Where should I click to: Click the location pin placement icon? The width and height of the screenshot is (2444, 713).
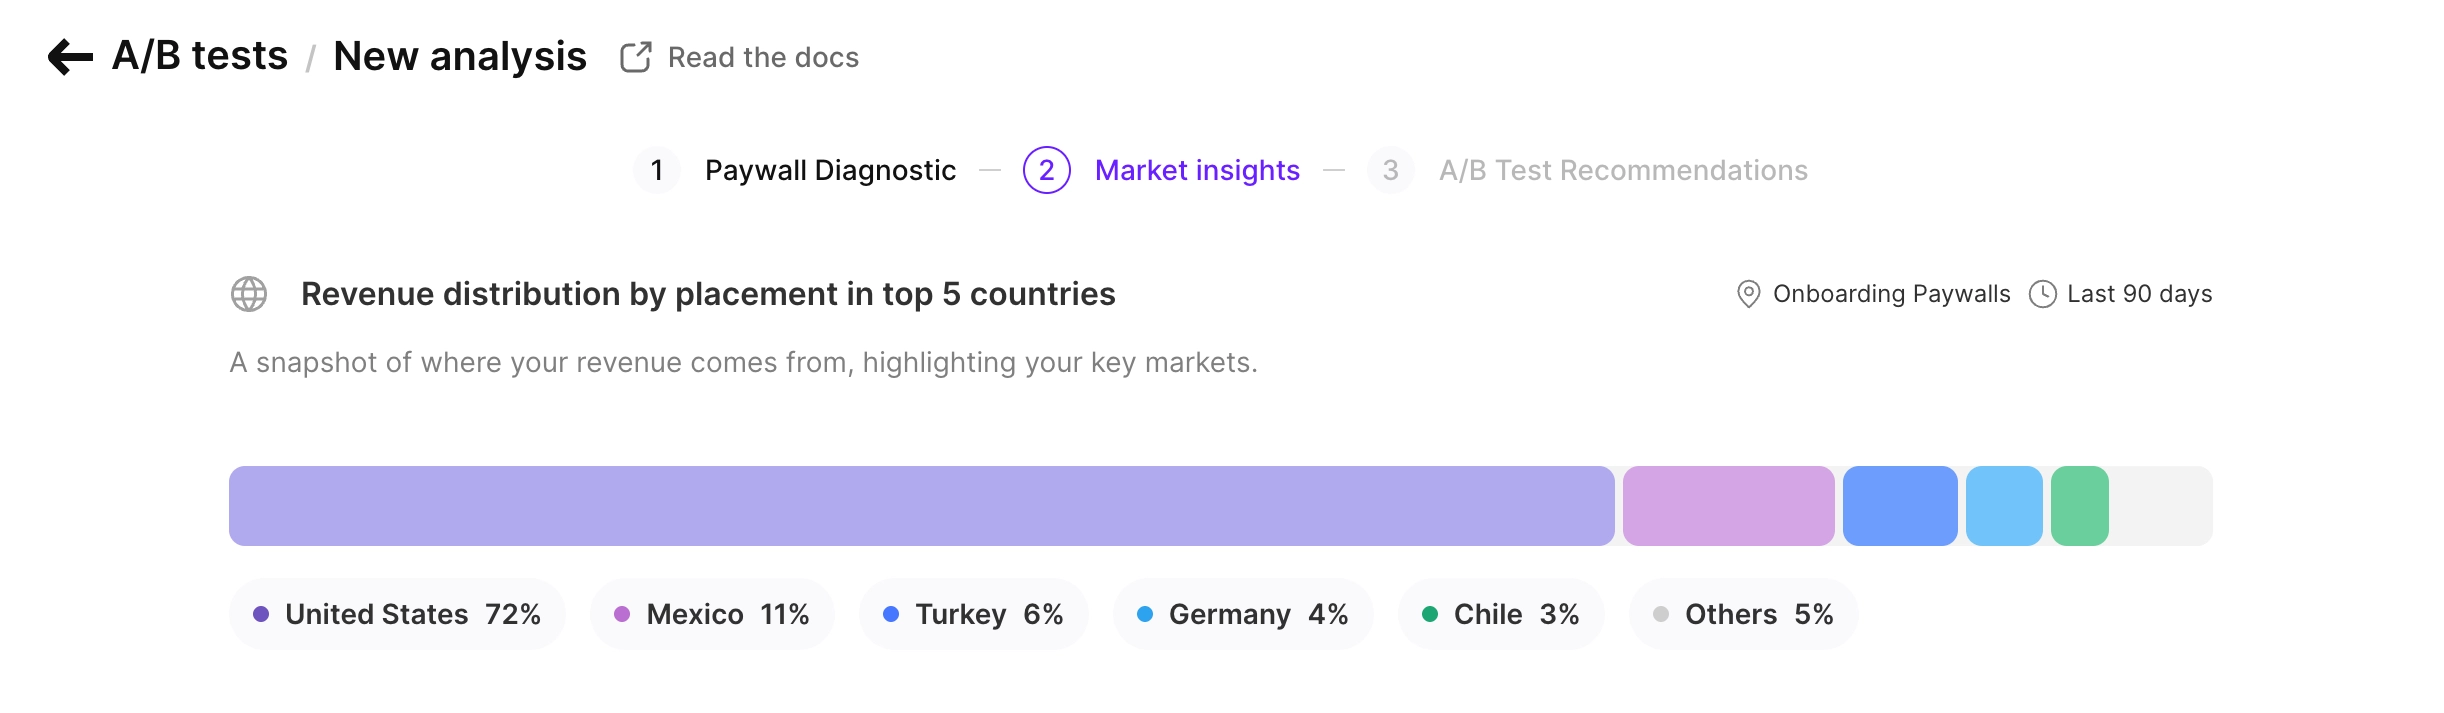(x=1748, y=294)
